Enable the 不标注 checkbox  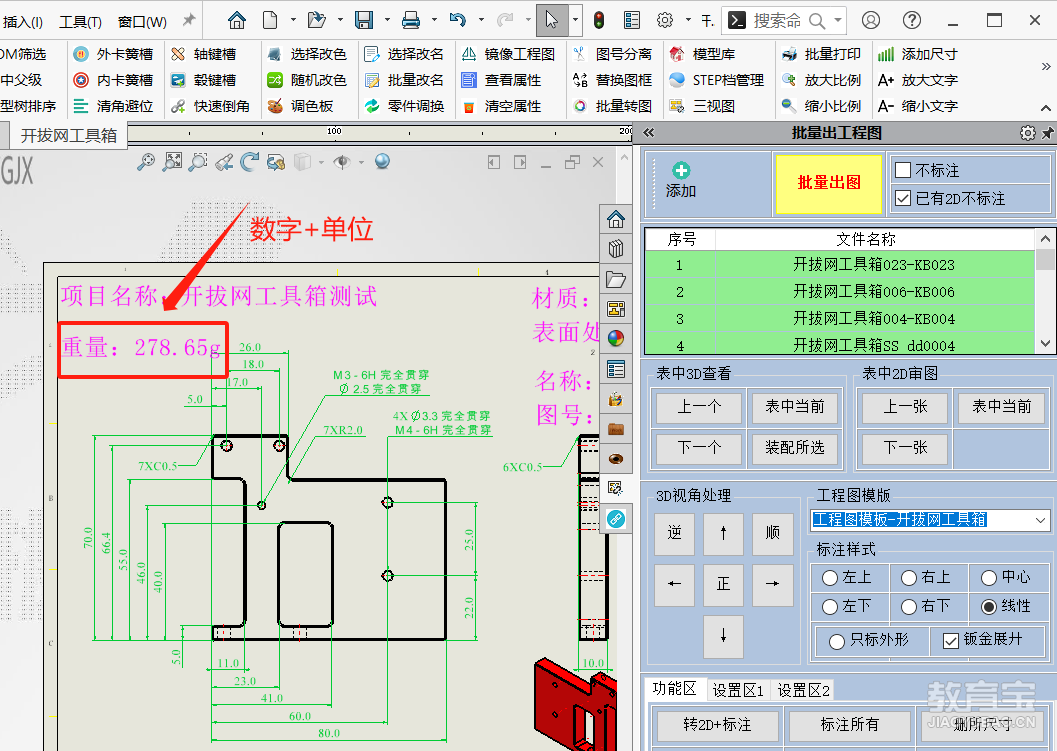[x=903, y=170]
